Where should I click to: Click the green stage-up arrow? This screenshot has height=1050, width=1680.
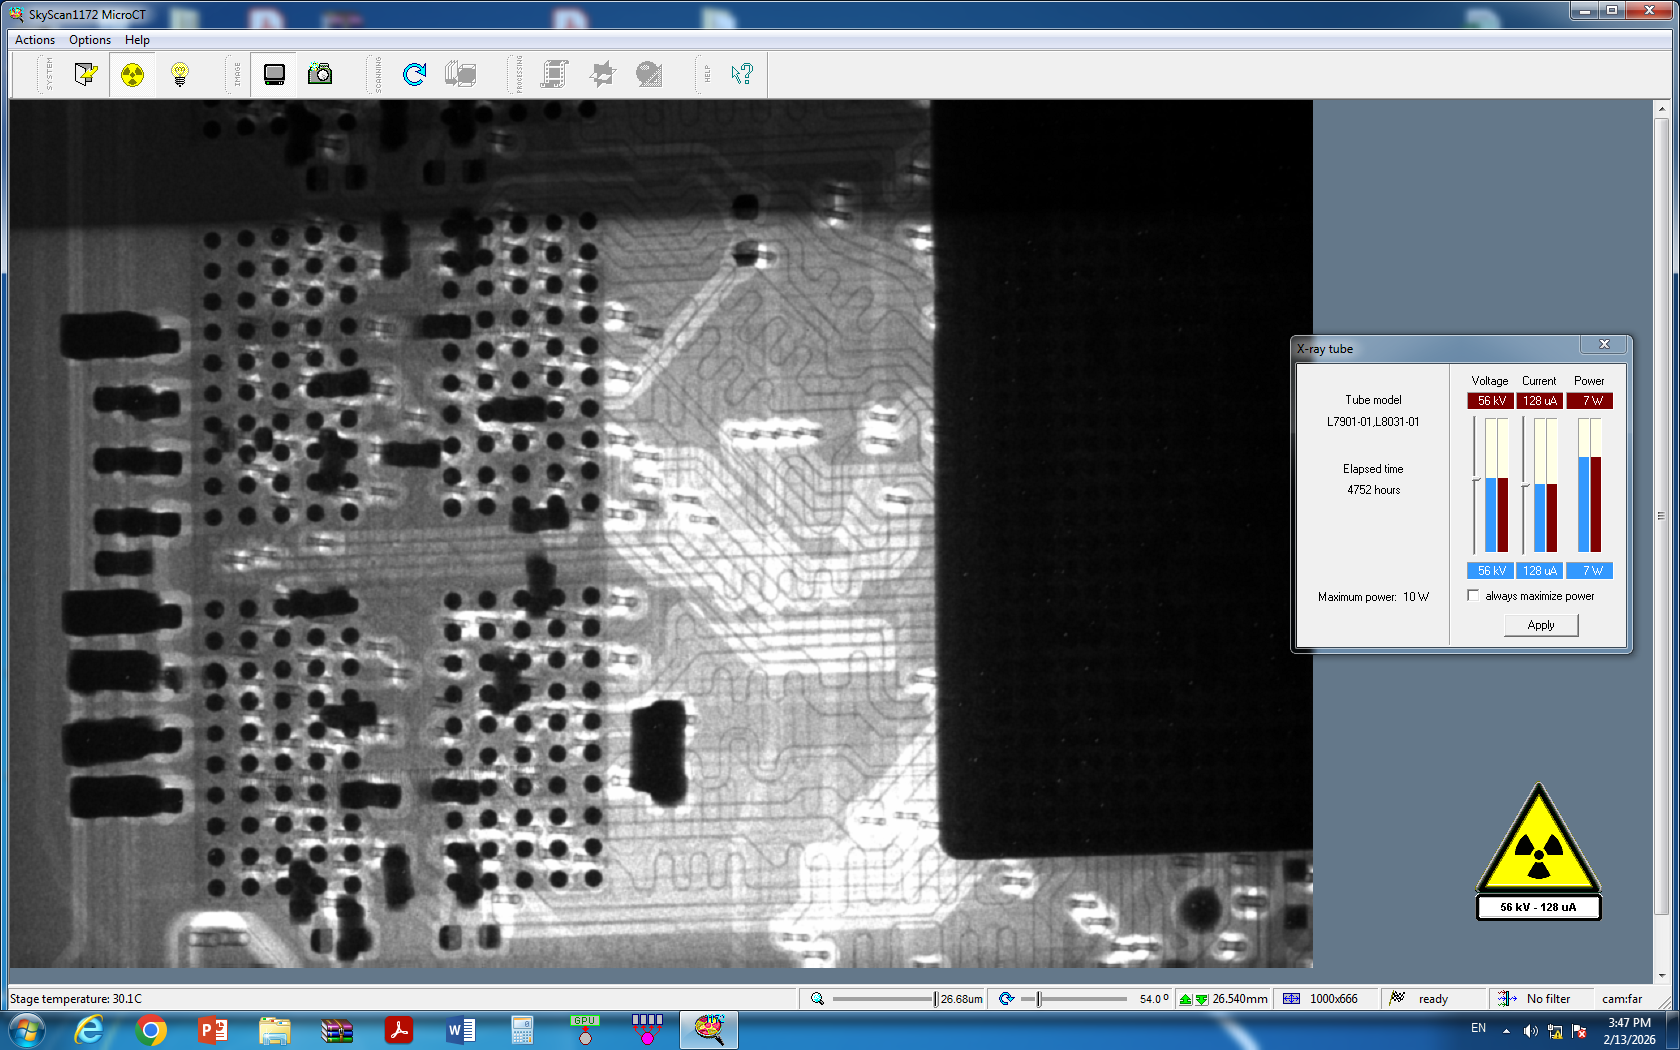point(1186,998)
